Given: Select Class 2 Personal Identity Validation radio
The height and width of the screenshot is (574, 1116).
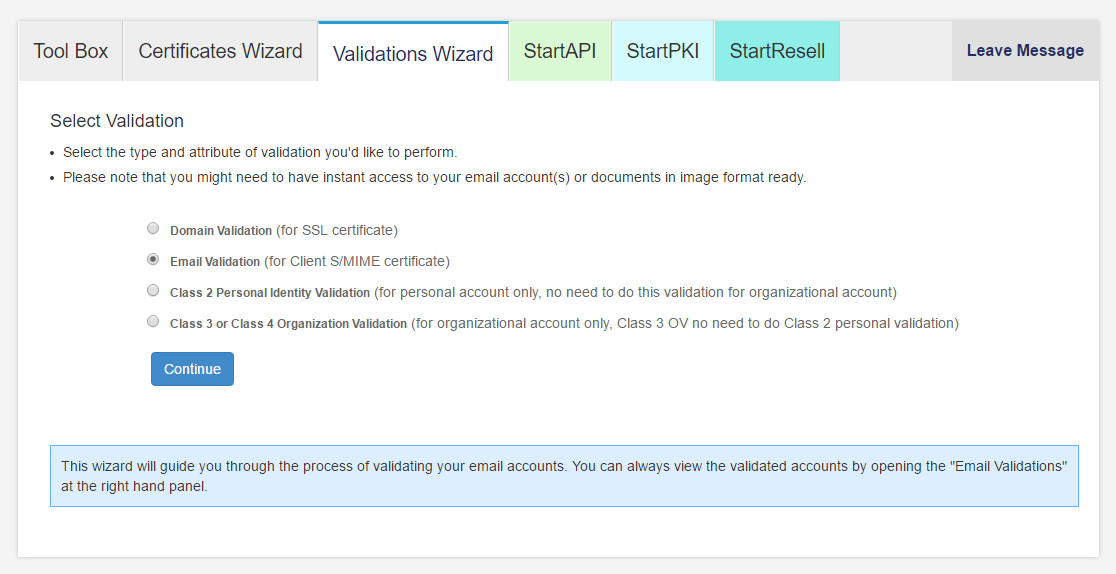Looking at the screenshot, I should coord(153,291).
